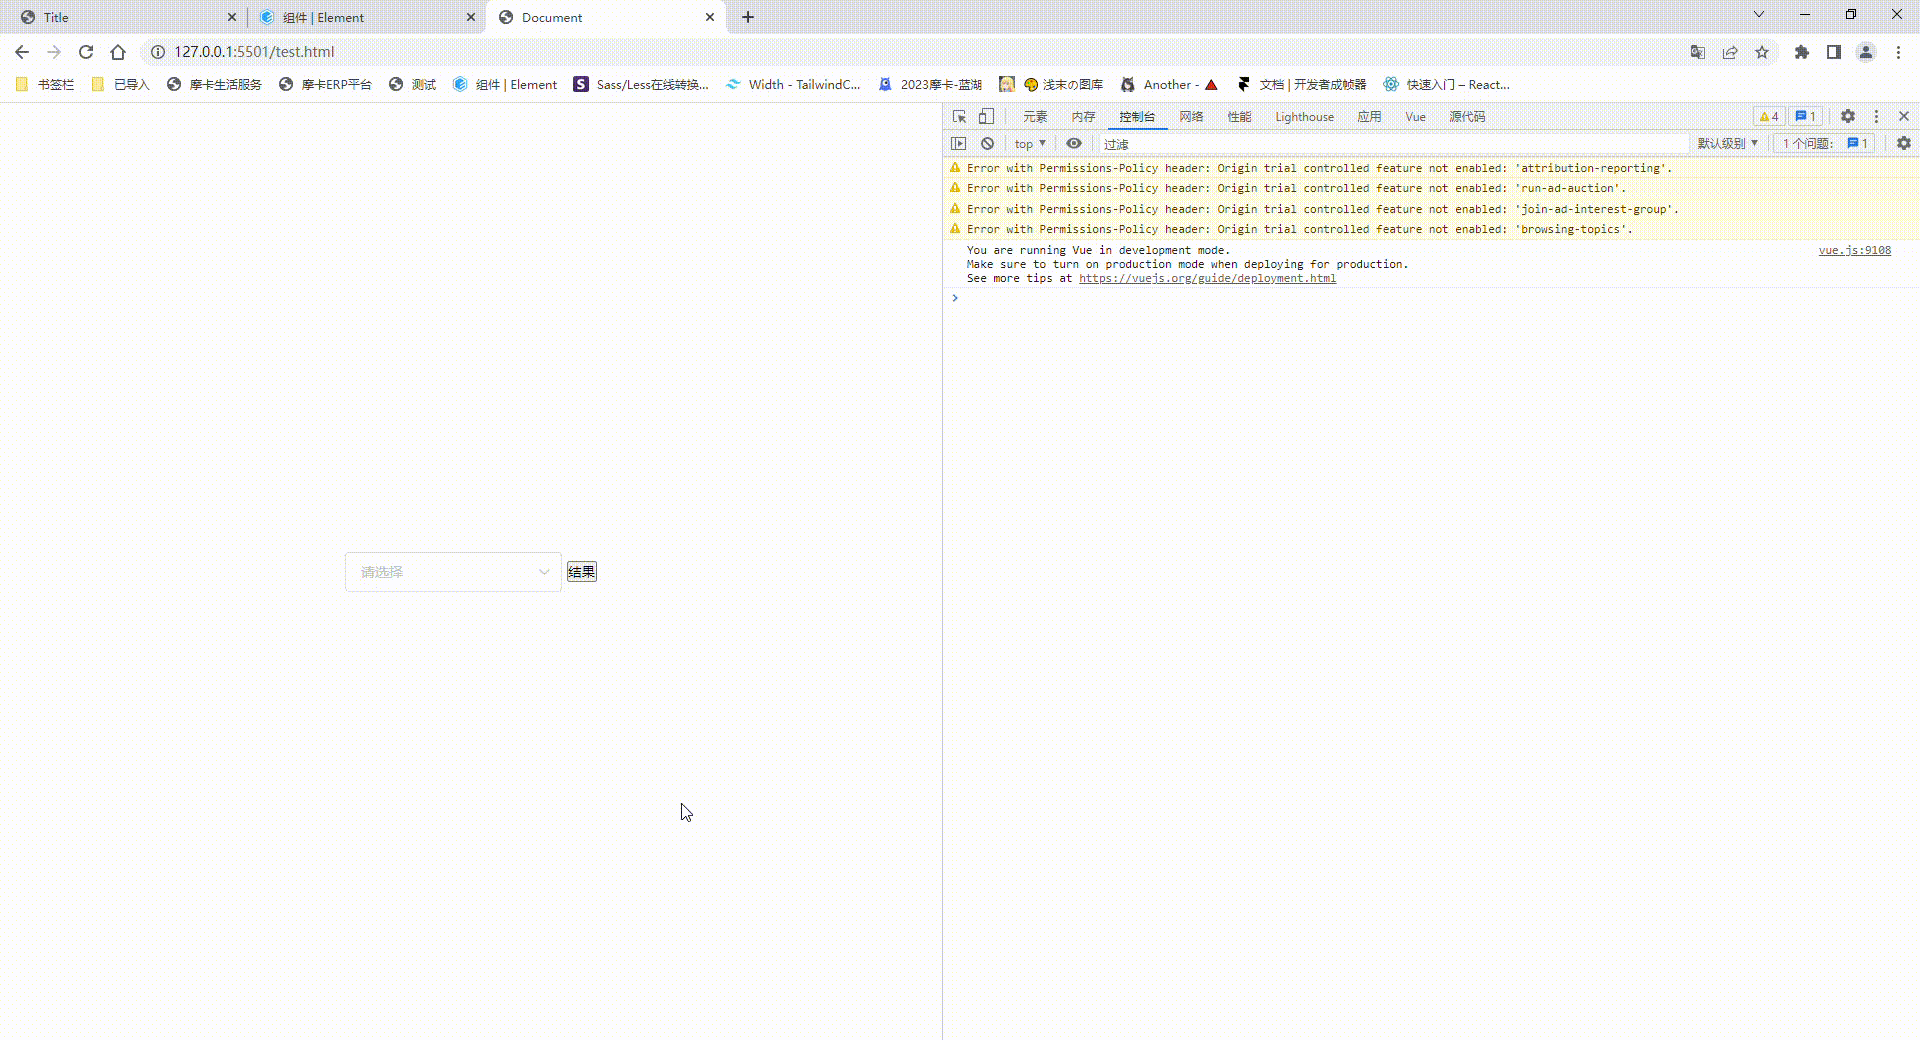Click inside the 过滤 filter input field
The height and width of the screenshot is (1040, 1920).
(1300, 143)
